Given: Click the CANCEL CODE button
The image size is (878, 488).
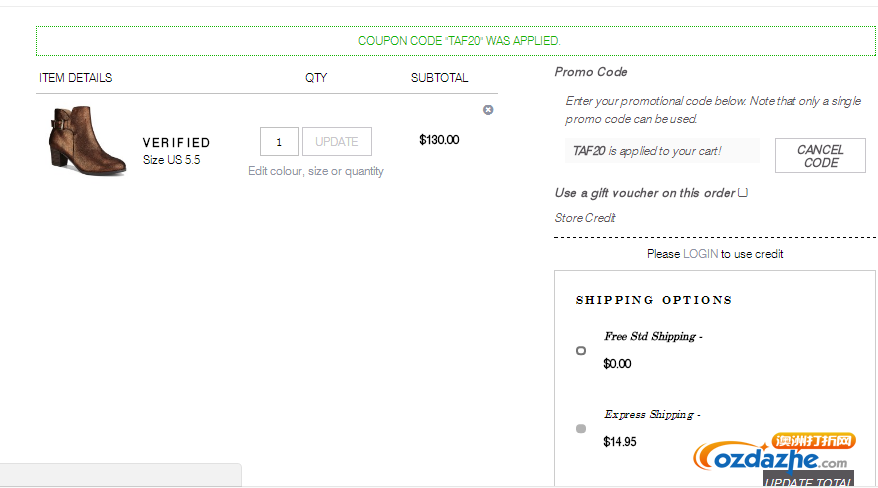Looking at the screenshot, I should click(x=820, y=156).
